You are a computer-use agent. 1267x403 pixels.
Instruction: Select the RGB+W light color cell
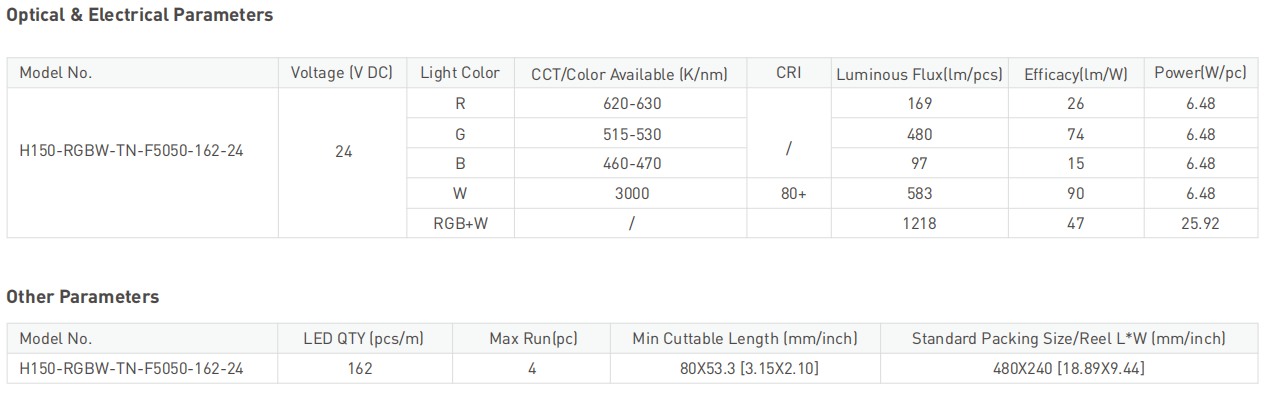coord(460,224)
